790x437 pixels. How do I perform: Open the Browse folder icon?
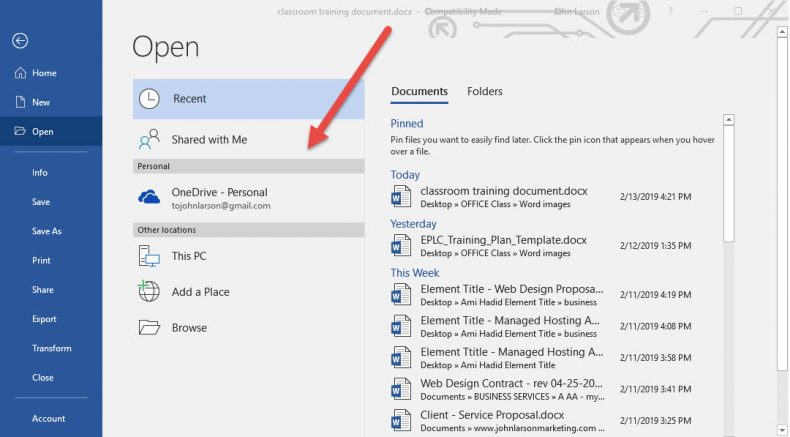[x=149, y=328]
